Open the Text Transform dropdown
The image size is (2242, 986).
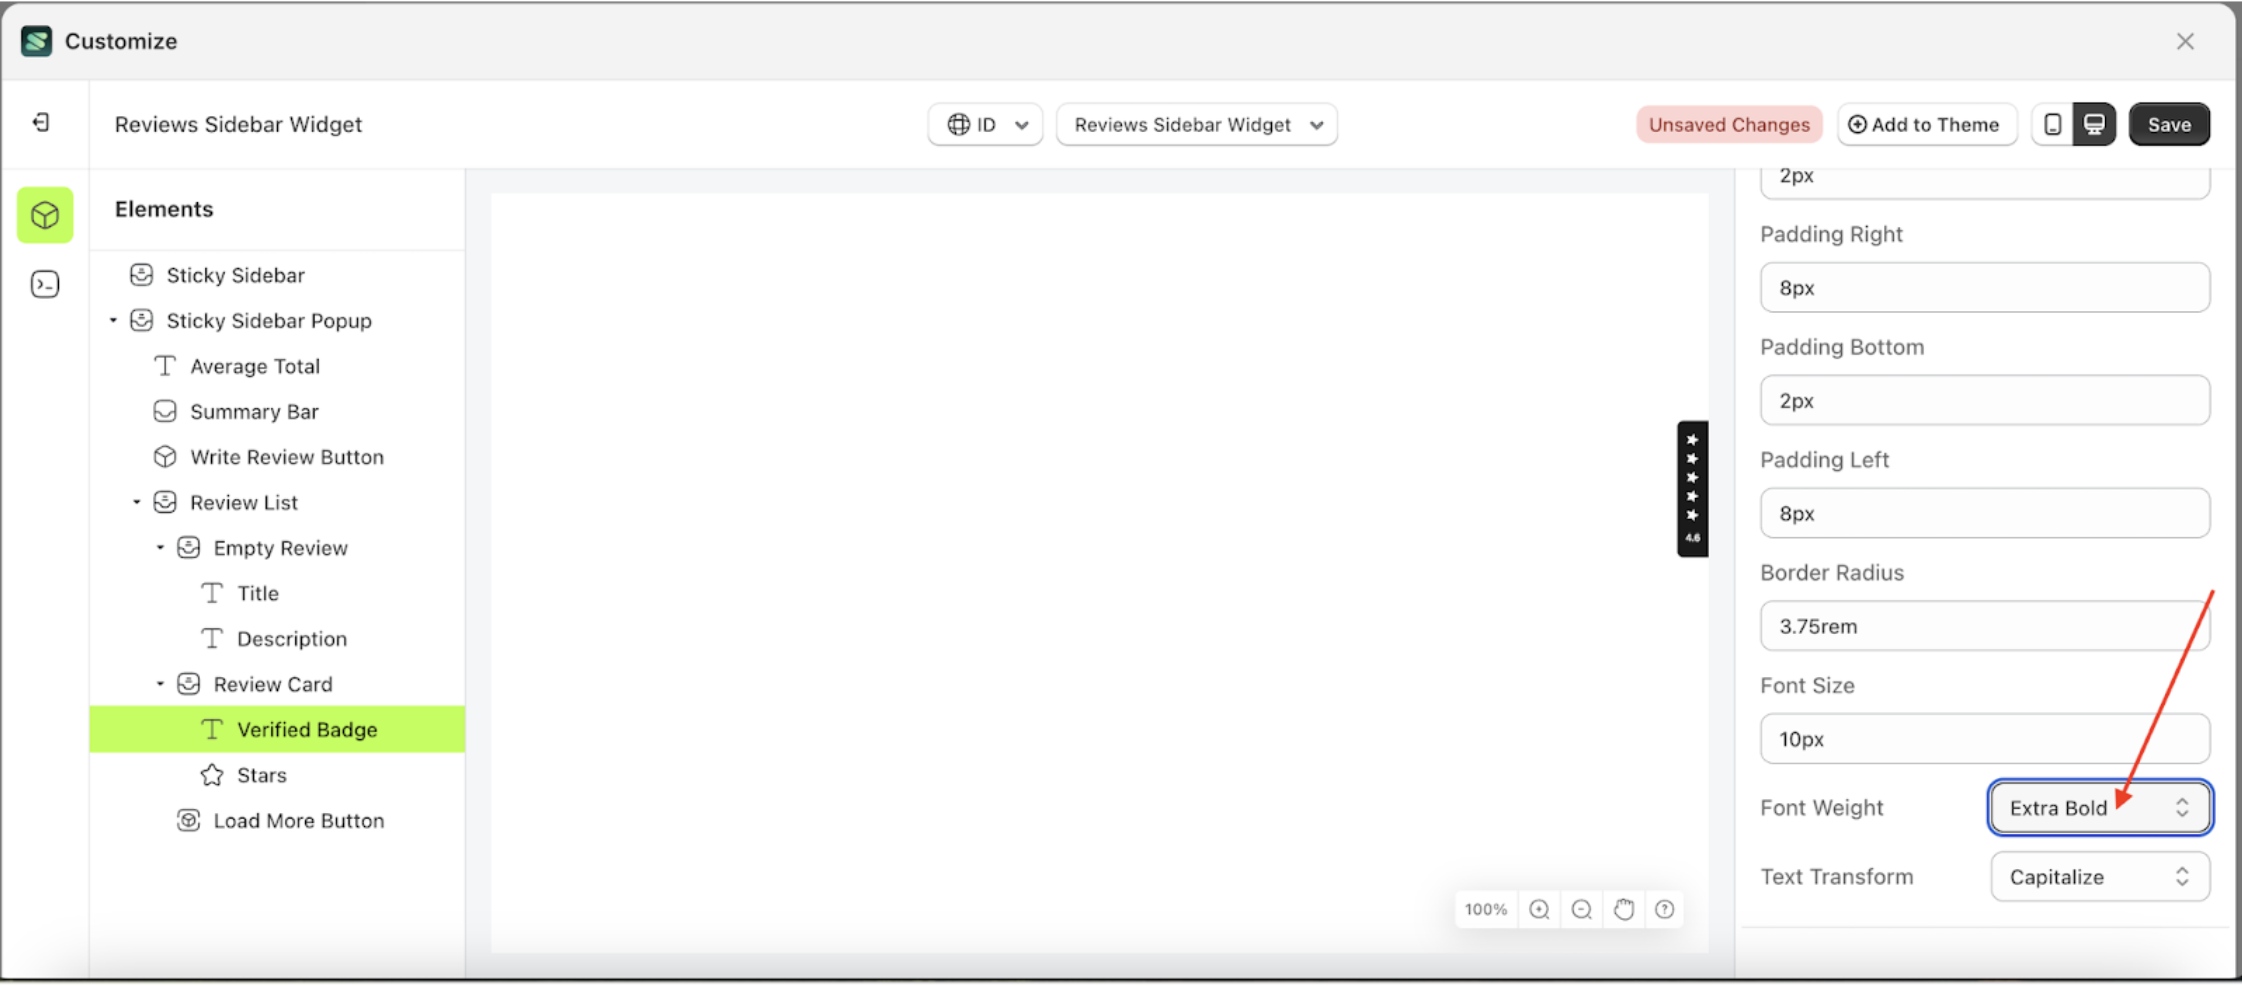tap(2099, 876)
